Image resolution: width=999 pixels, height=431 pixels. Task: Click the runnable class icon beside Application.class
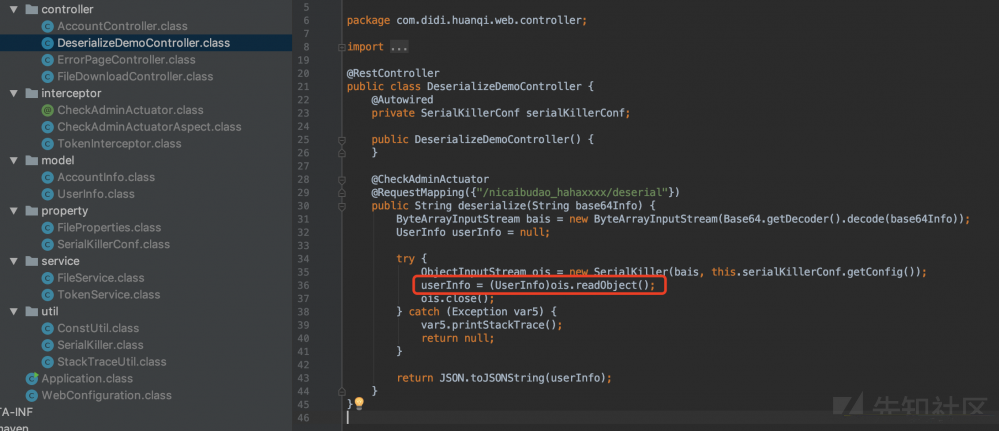pyautogui.click(x=32, y=379)
